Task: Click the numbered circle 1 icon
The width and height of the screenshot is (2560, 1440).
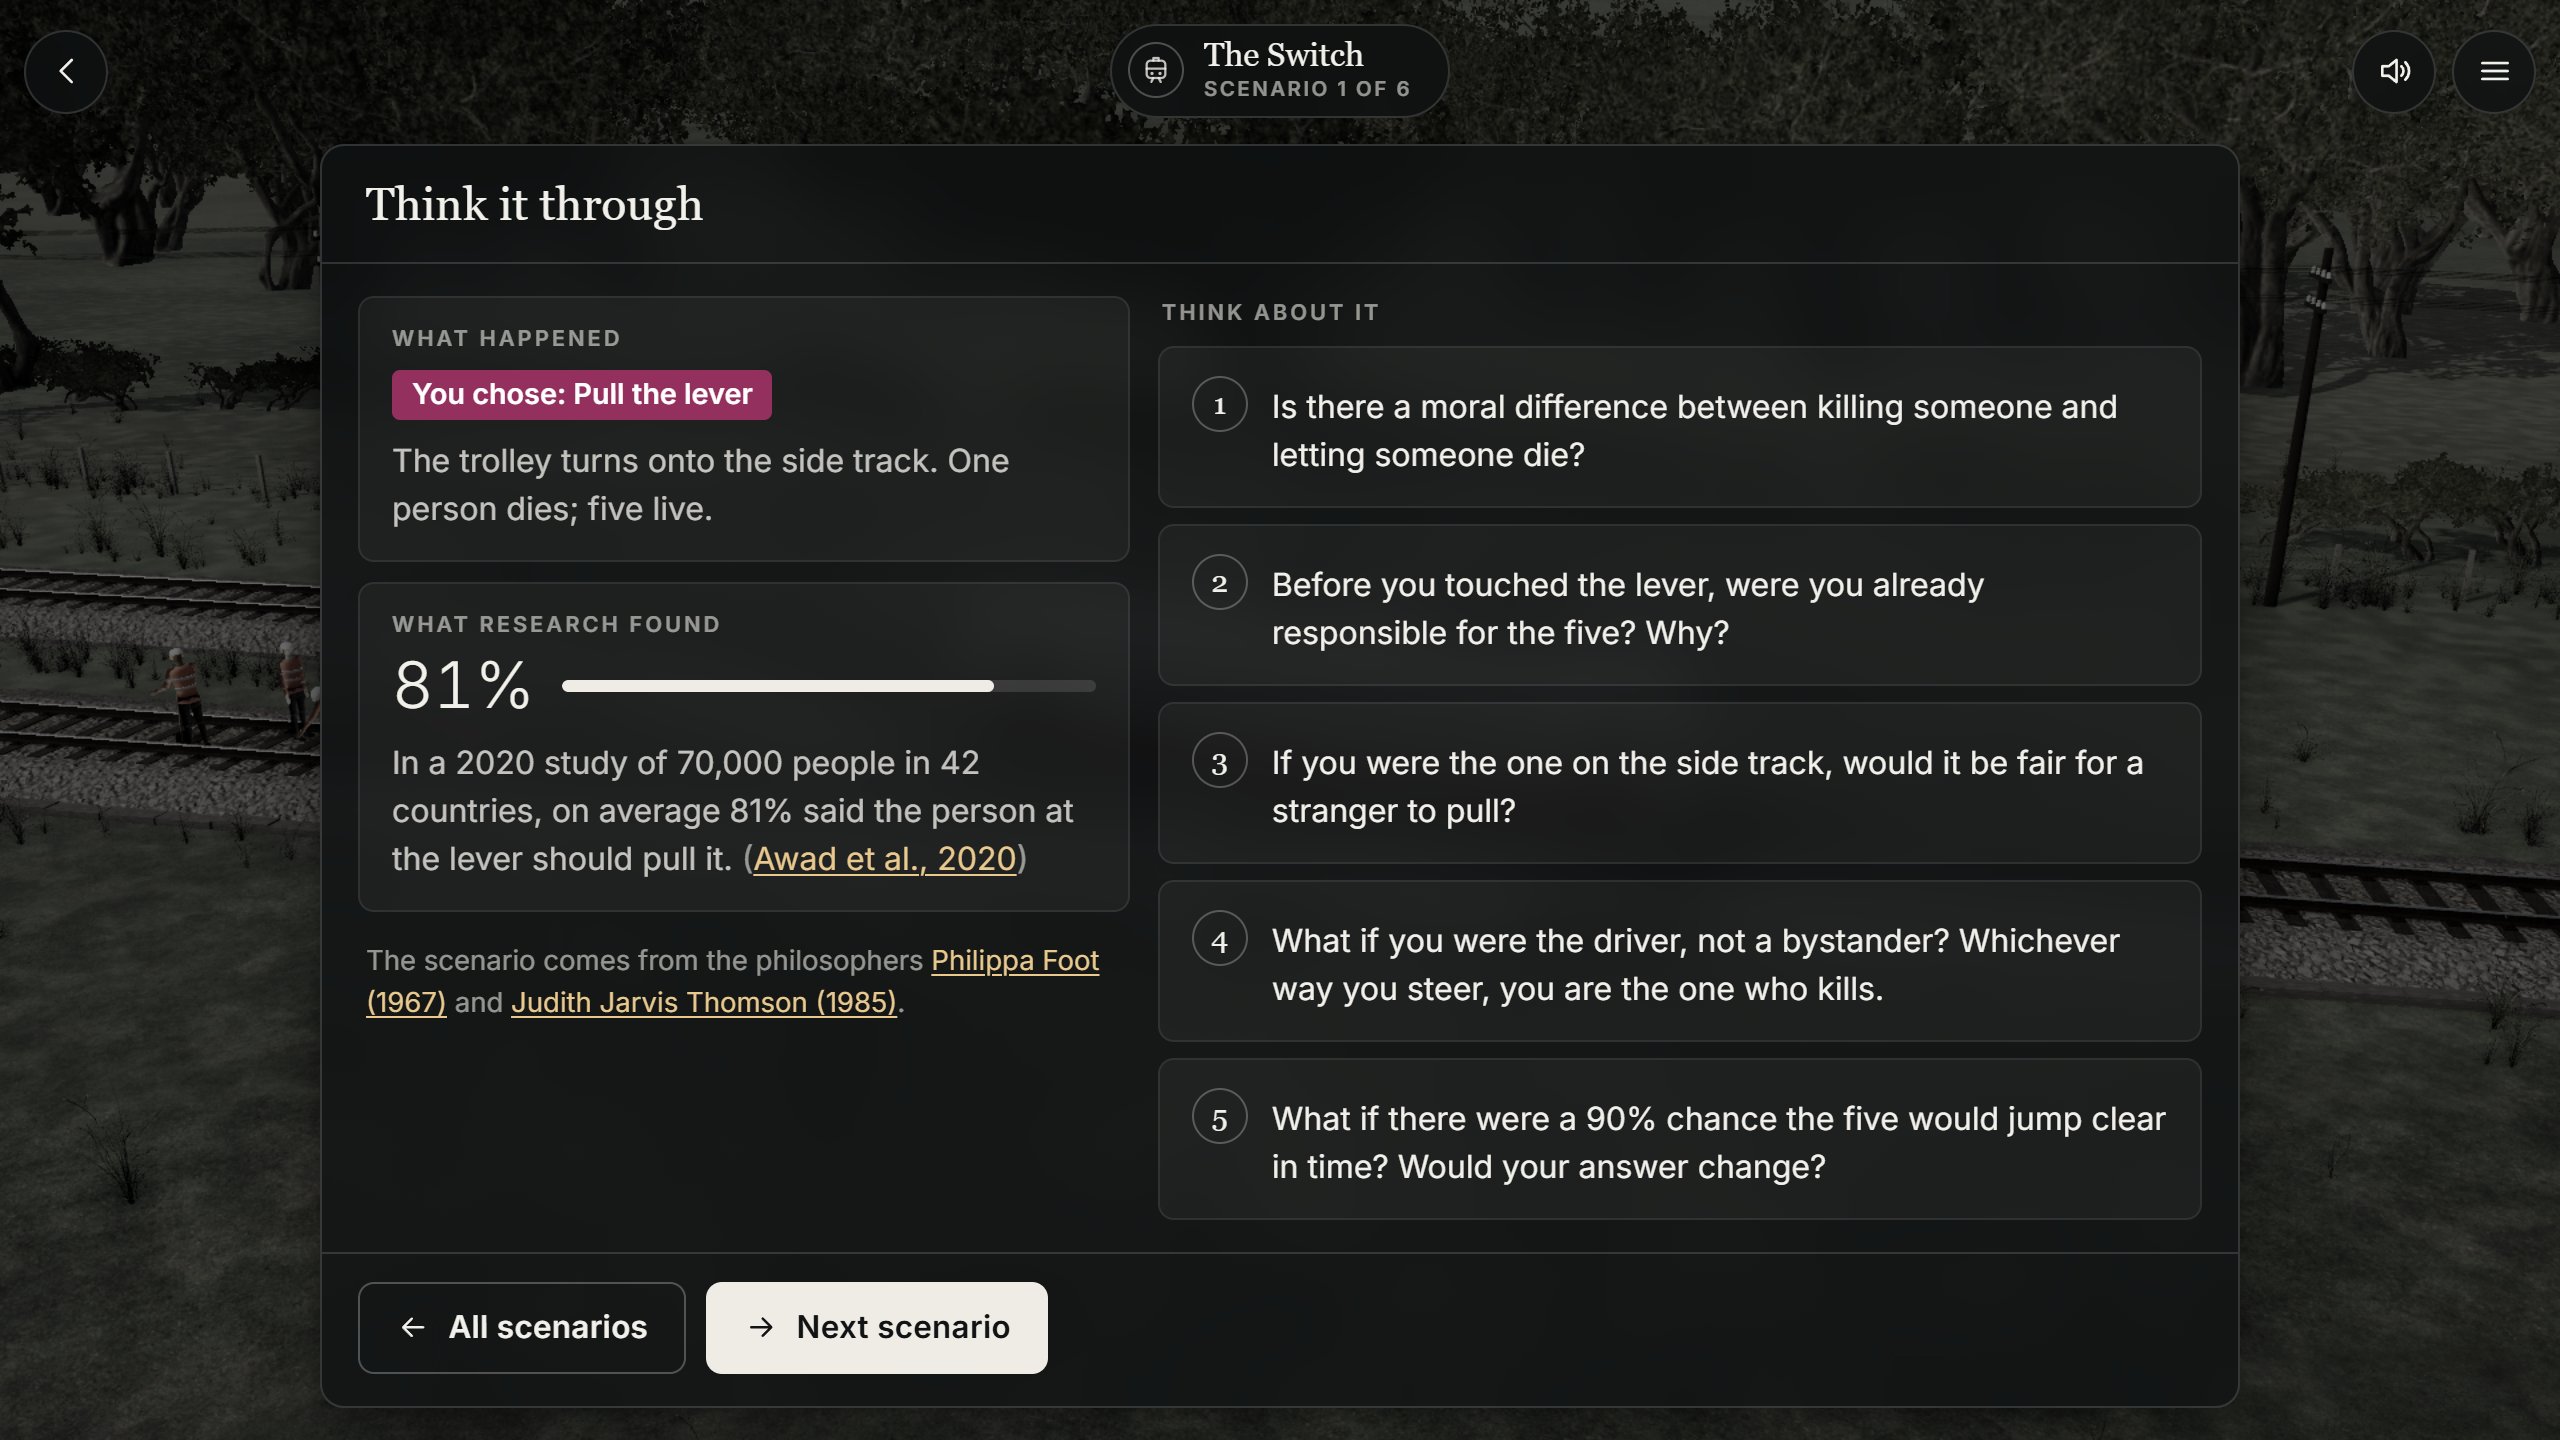Action: pyautogui.click(x=1219, y=405)
